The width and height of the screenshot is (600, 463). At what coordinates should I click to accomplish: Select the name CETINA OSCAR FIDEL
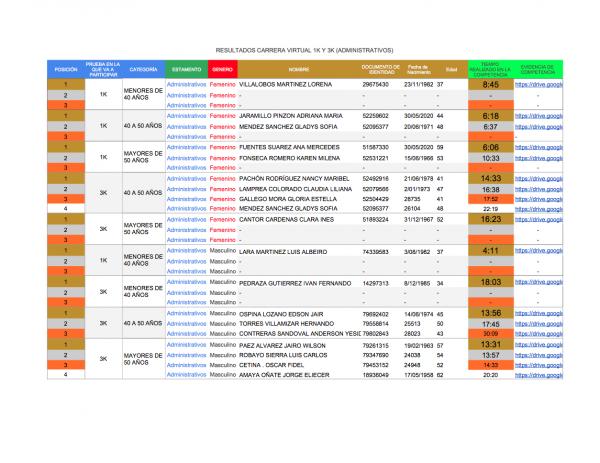click(271, 365)
